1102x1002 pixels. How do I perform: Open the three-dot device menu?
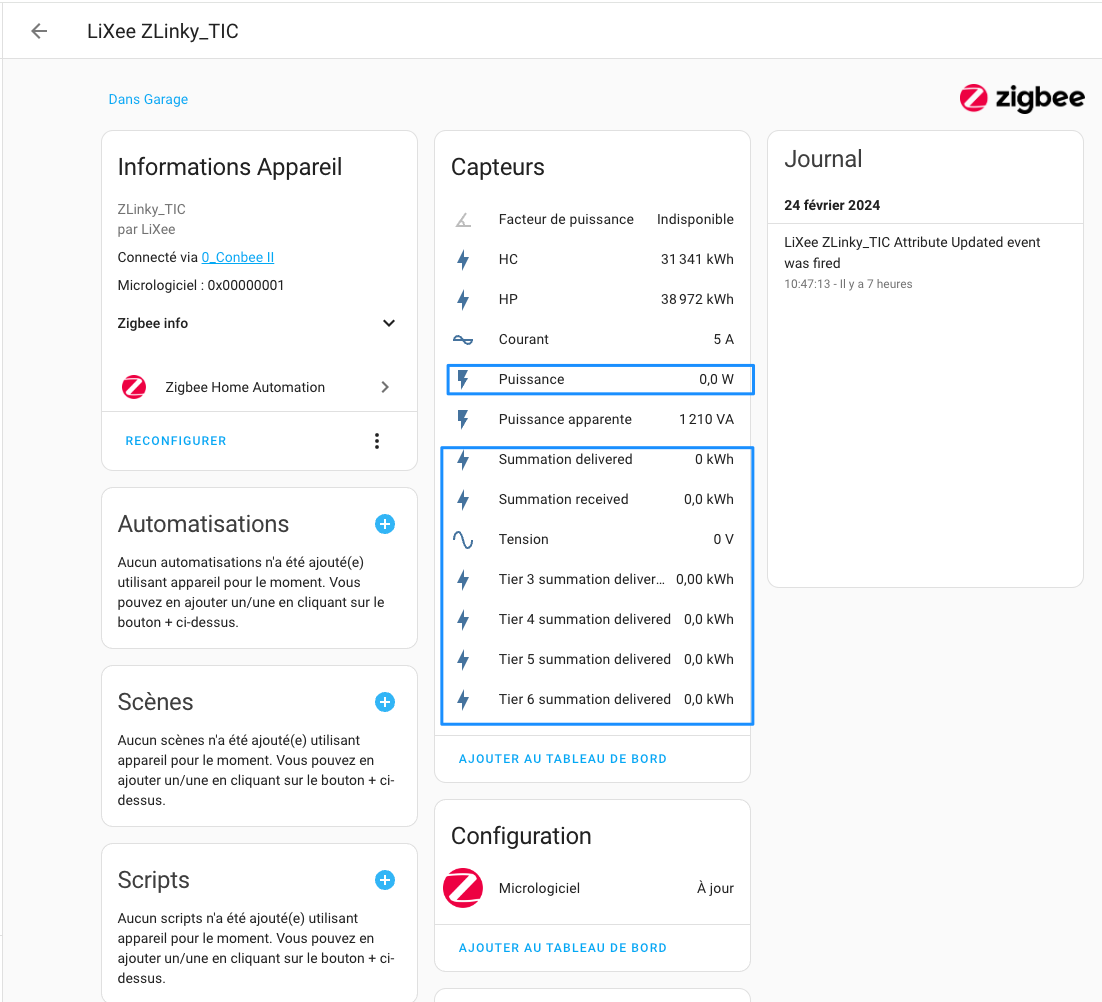click(x=377, y=441)
